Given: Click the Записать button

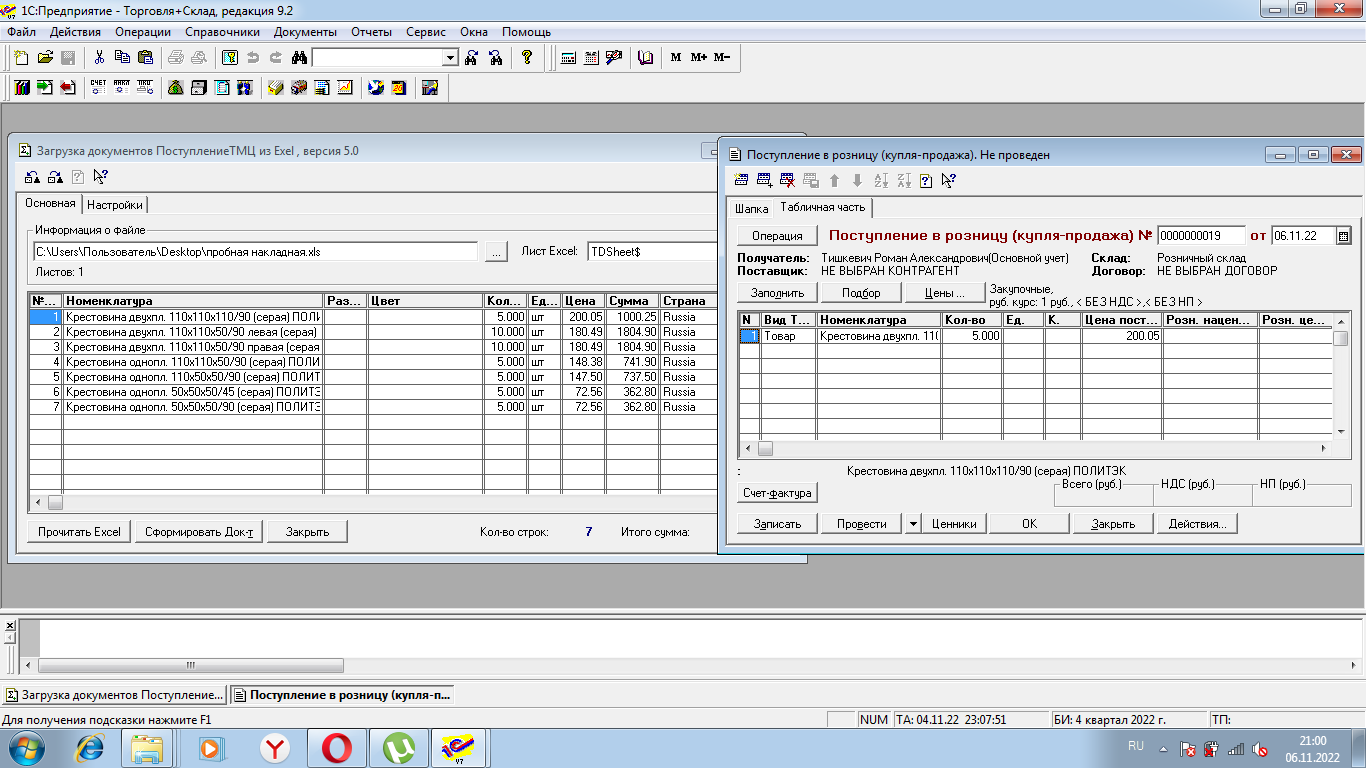Looking at the screenshot, I should [777, 524].
